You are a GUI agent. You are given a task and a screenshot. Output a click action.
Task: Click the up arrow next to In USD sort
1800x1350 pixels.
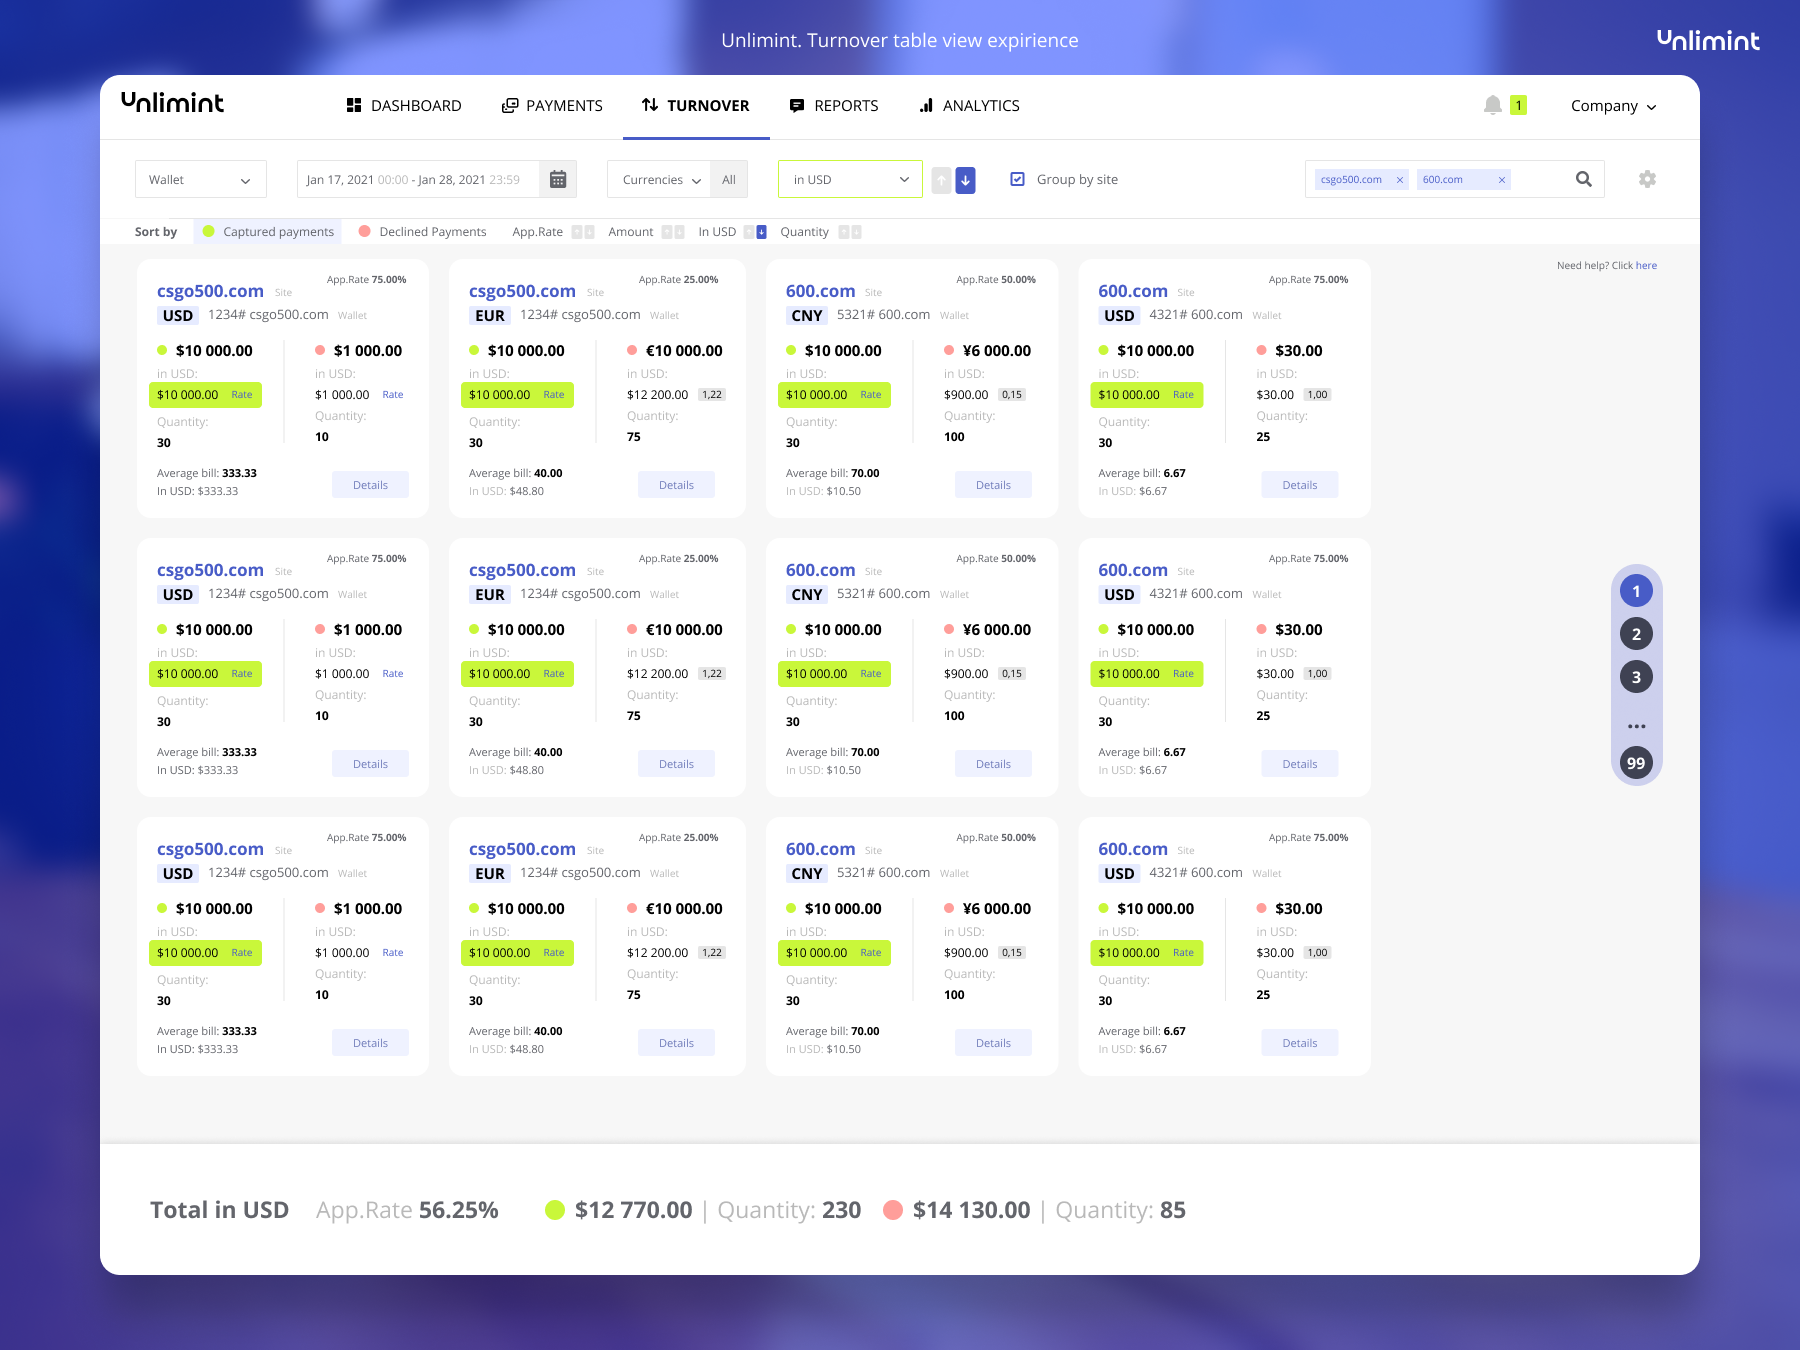click(748, 232)
